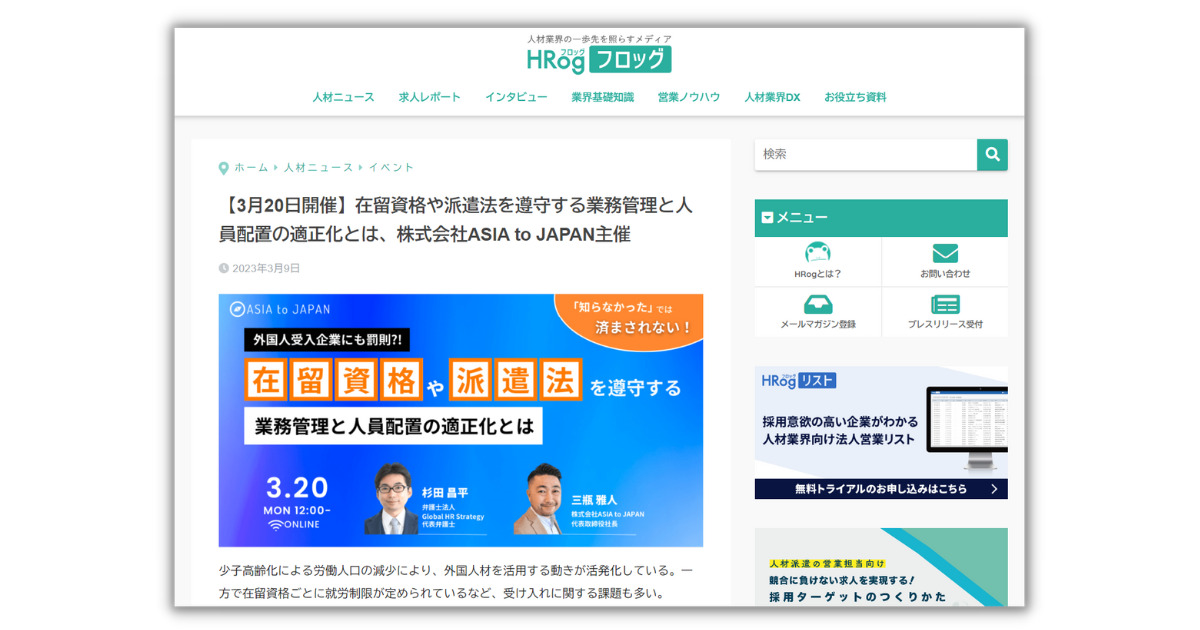Open the 人材ニュース nav item
The image size is (1200, 630).
pyautogui.click(x=343, y=97)
